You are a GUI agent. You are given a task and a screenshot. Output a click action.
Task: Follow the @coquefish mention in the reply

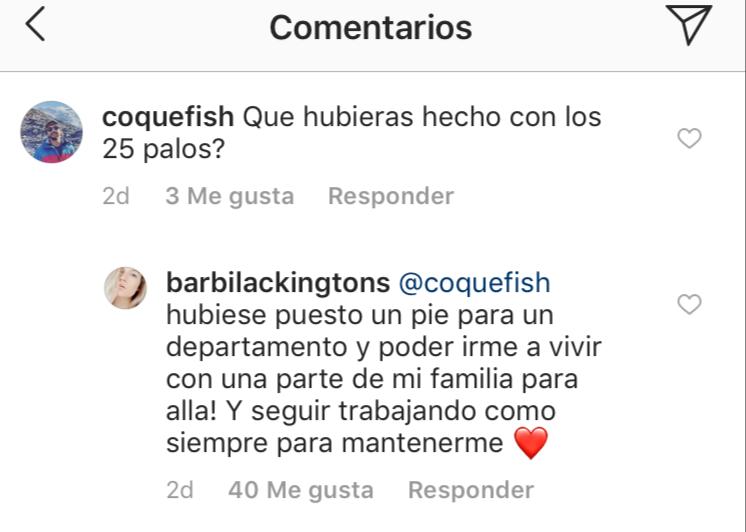[x=474, y=283]
